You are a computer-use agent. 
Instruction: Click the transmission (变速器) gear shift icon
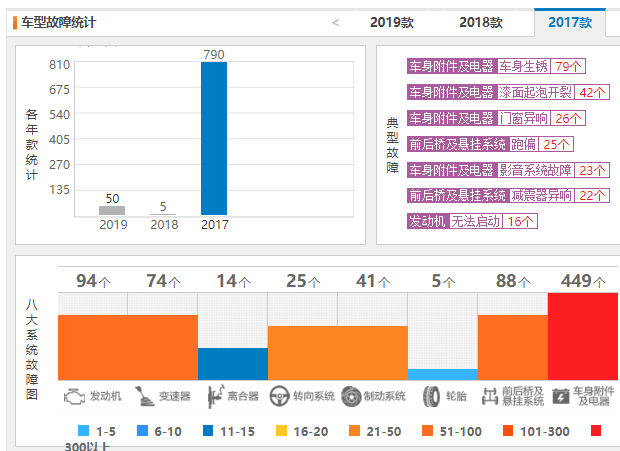[x=144, y=396]
